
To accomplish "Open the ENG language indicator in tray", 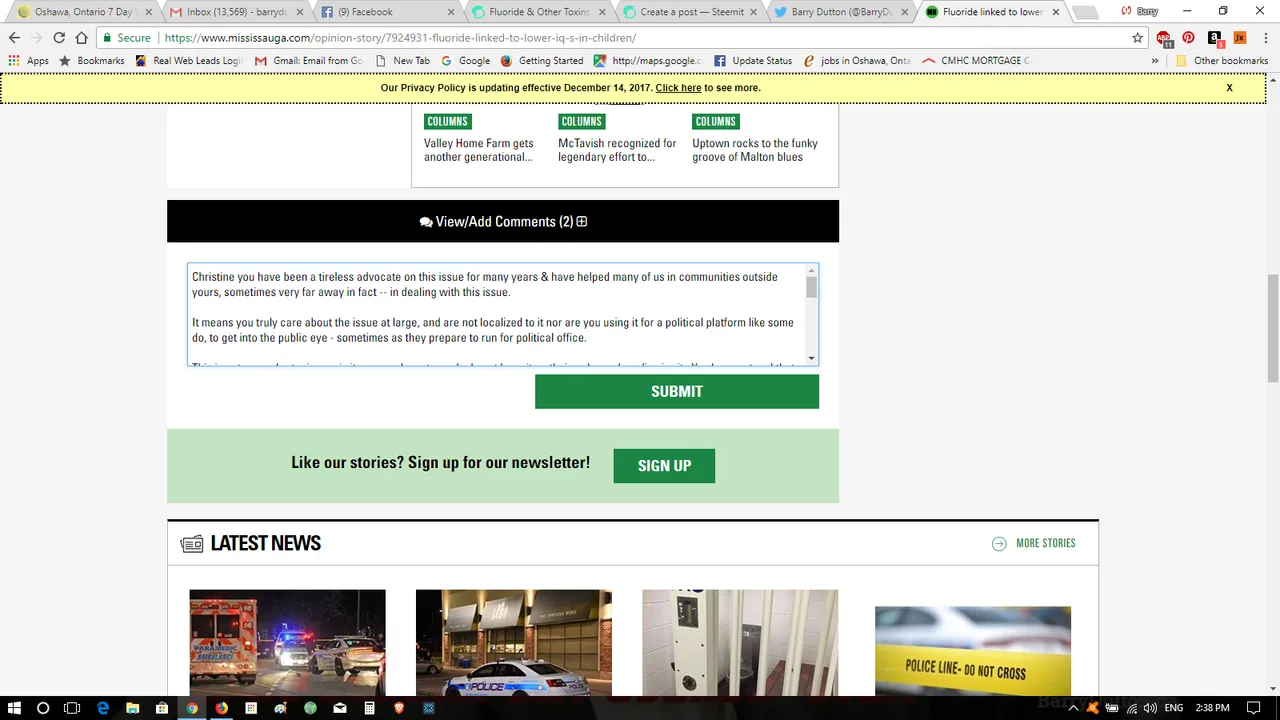I will pos(1175,708).
